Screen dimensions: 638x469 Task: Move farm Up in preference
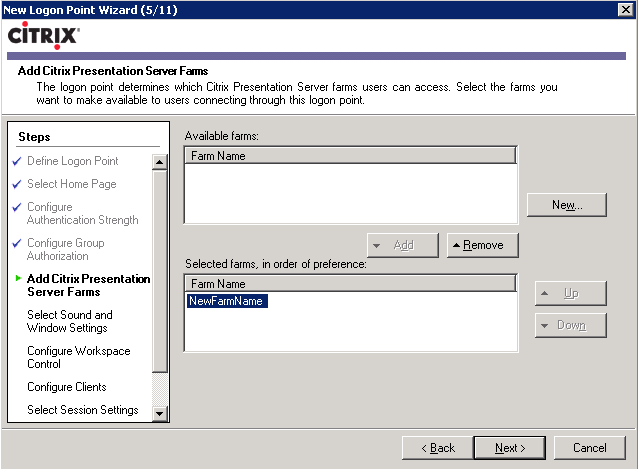570,293
